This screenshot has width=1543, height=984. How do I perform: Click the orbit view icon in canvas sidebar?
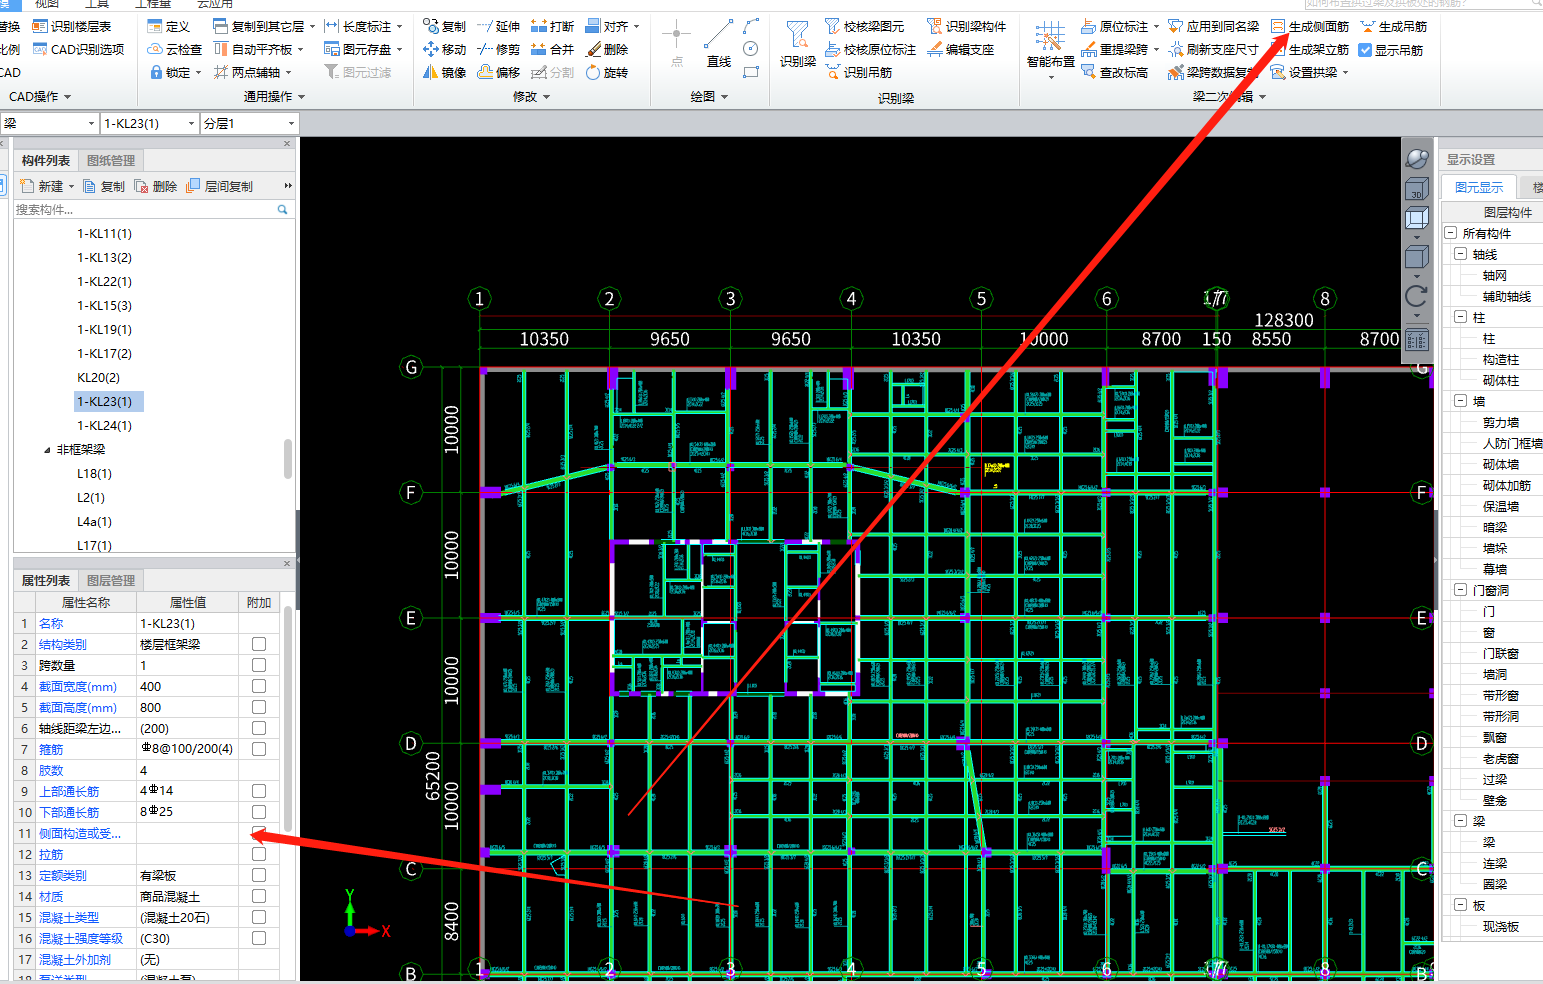click(1417, 158)
